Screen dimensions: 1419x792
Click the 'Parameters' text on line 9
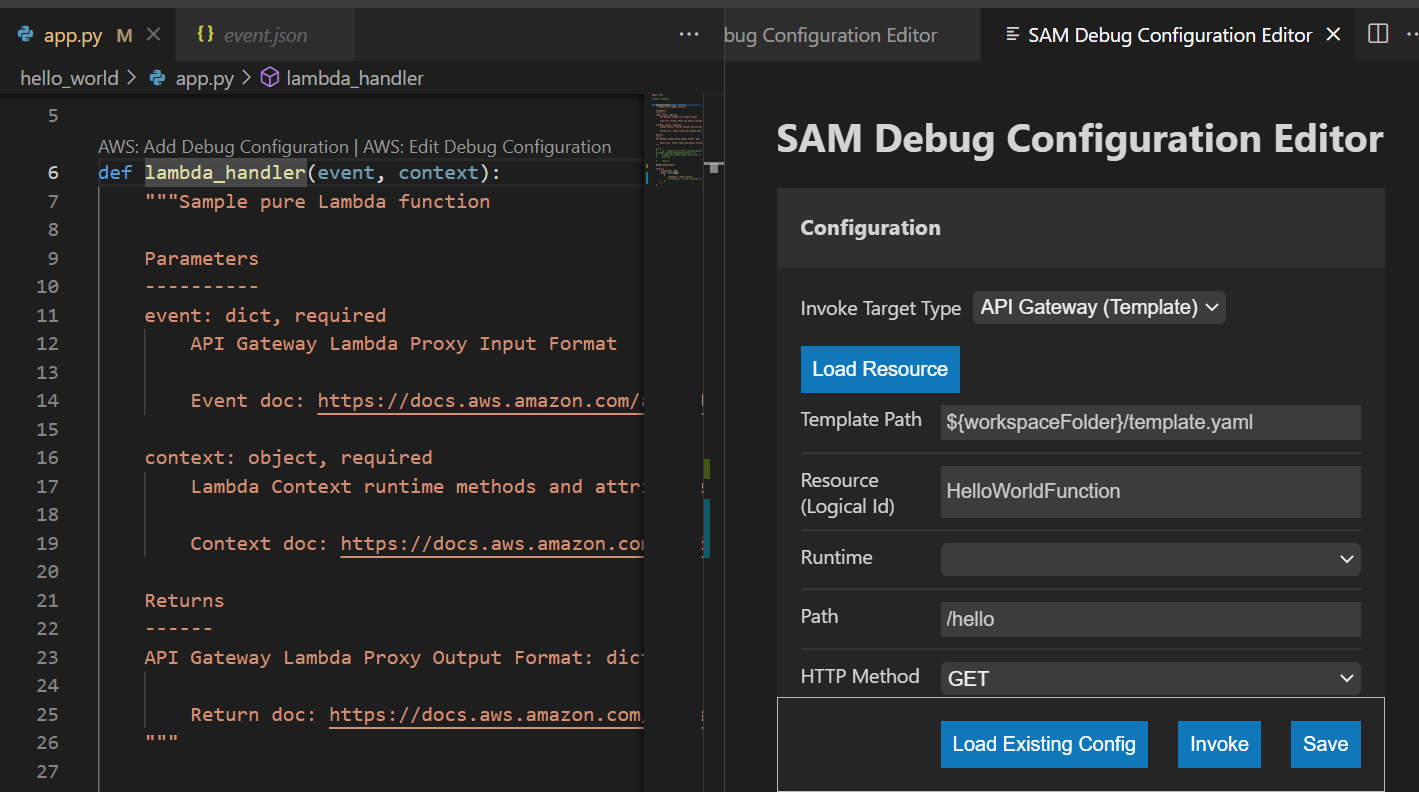[x=201, y=258]
